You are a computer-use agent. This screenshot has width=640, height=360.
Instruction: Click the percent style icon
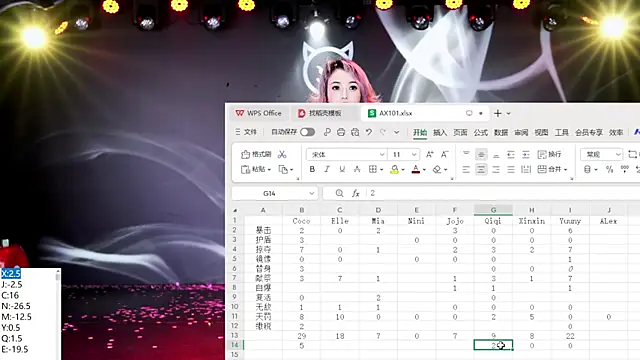[609, 169]
